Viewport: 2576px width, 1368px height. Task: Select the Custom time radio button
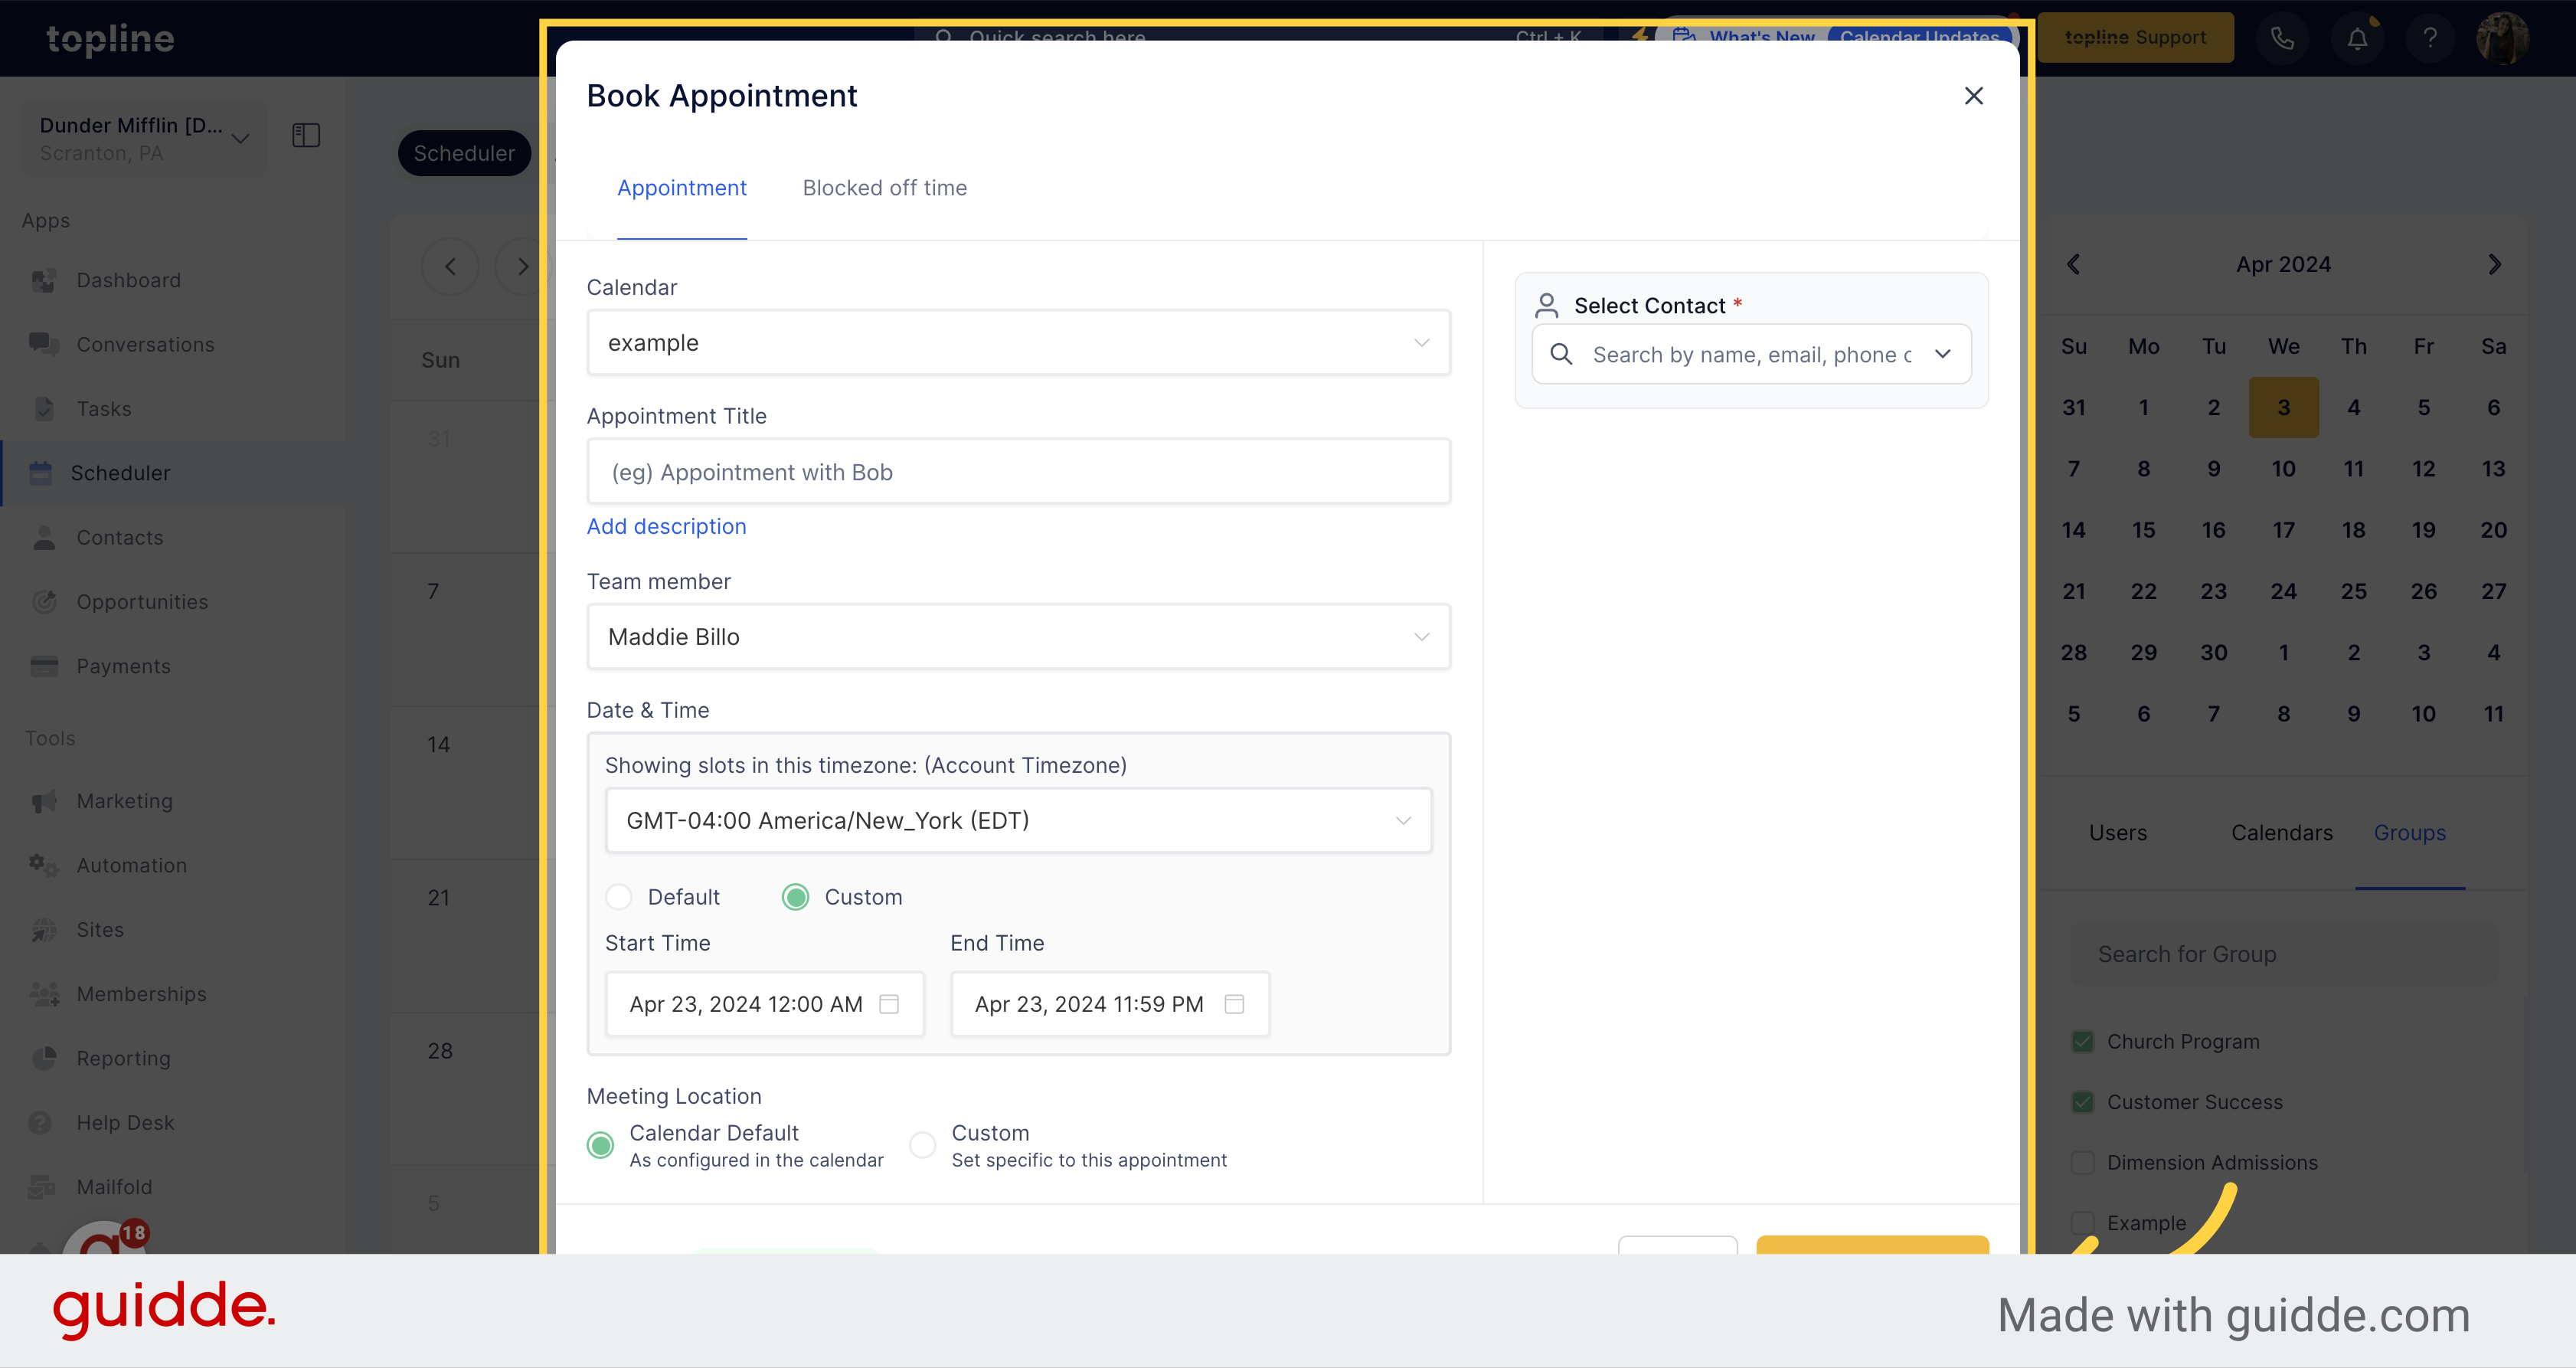point(796,898)
